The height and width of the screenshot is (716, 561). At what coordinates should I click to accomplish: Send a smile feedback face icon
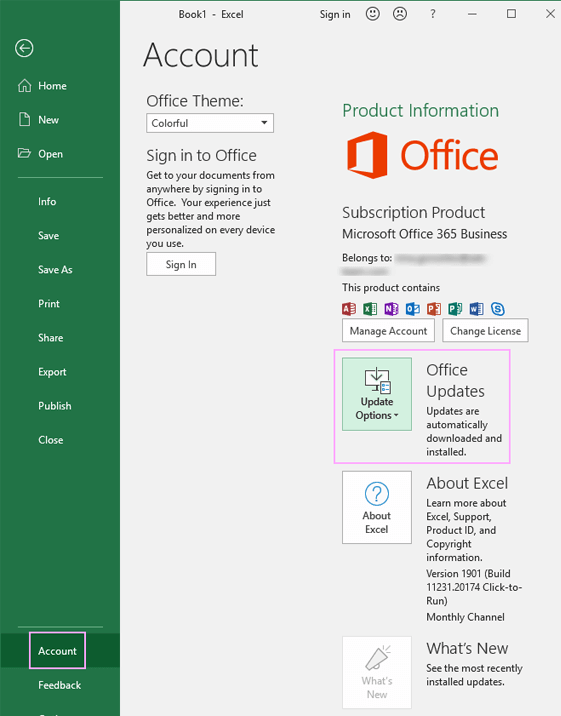point(372,14)
